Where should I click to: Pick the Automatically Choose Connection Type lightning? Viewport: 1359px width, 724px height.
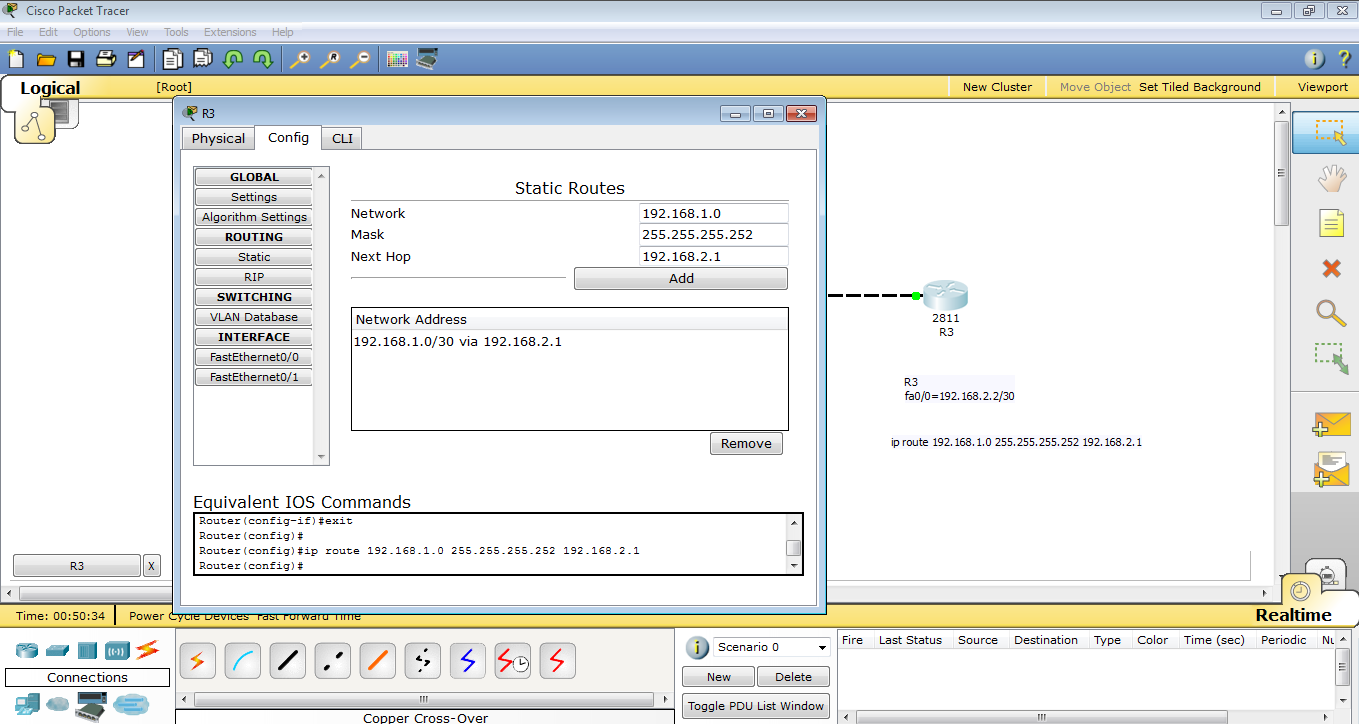(x=197, y=661)
